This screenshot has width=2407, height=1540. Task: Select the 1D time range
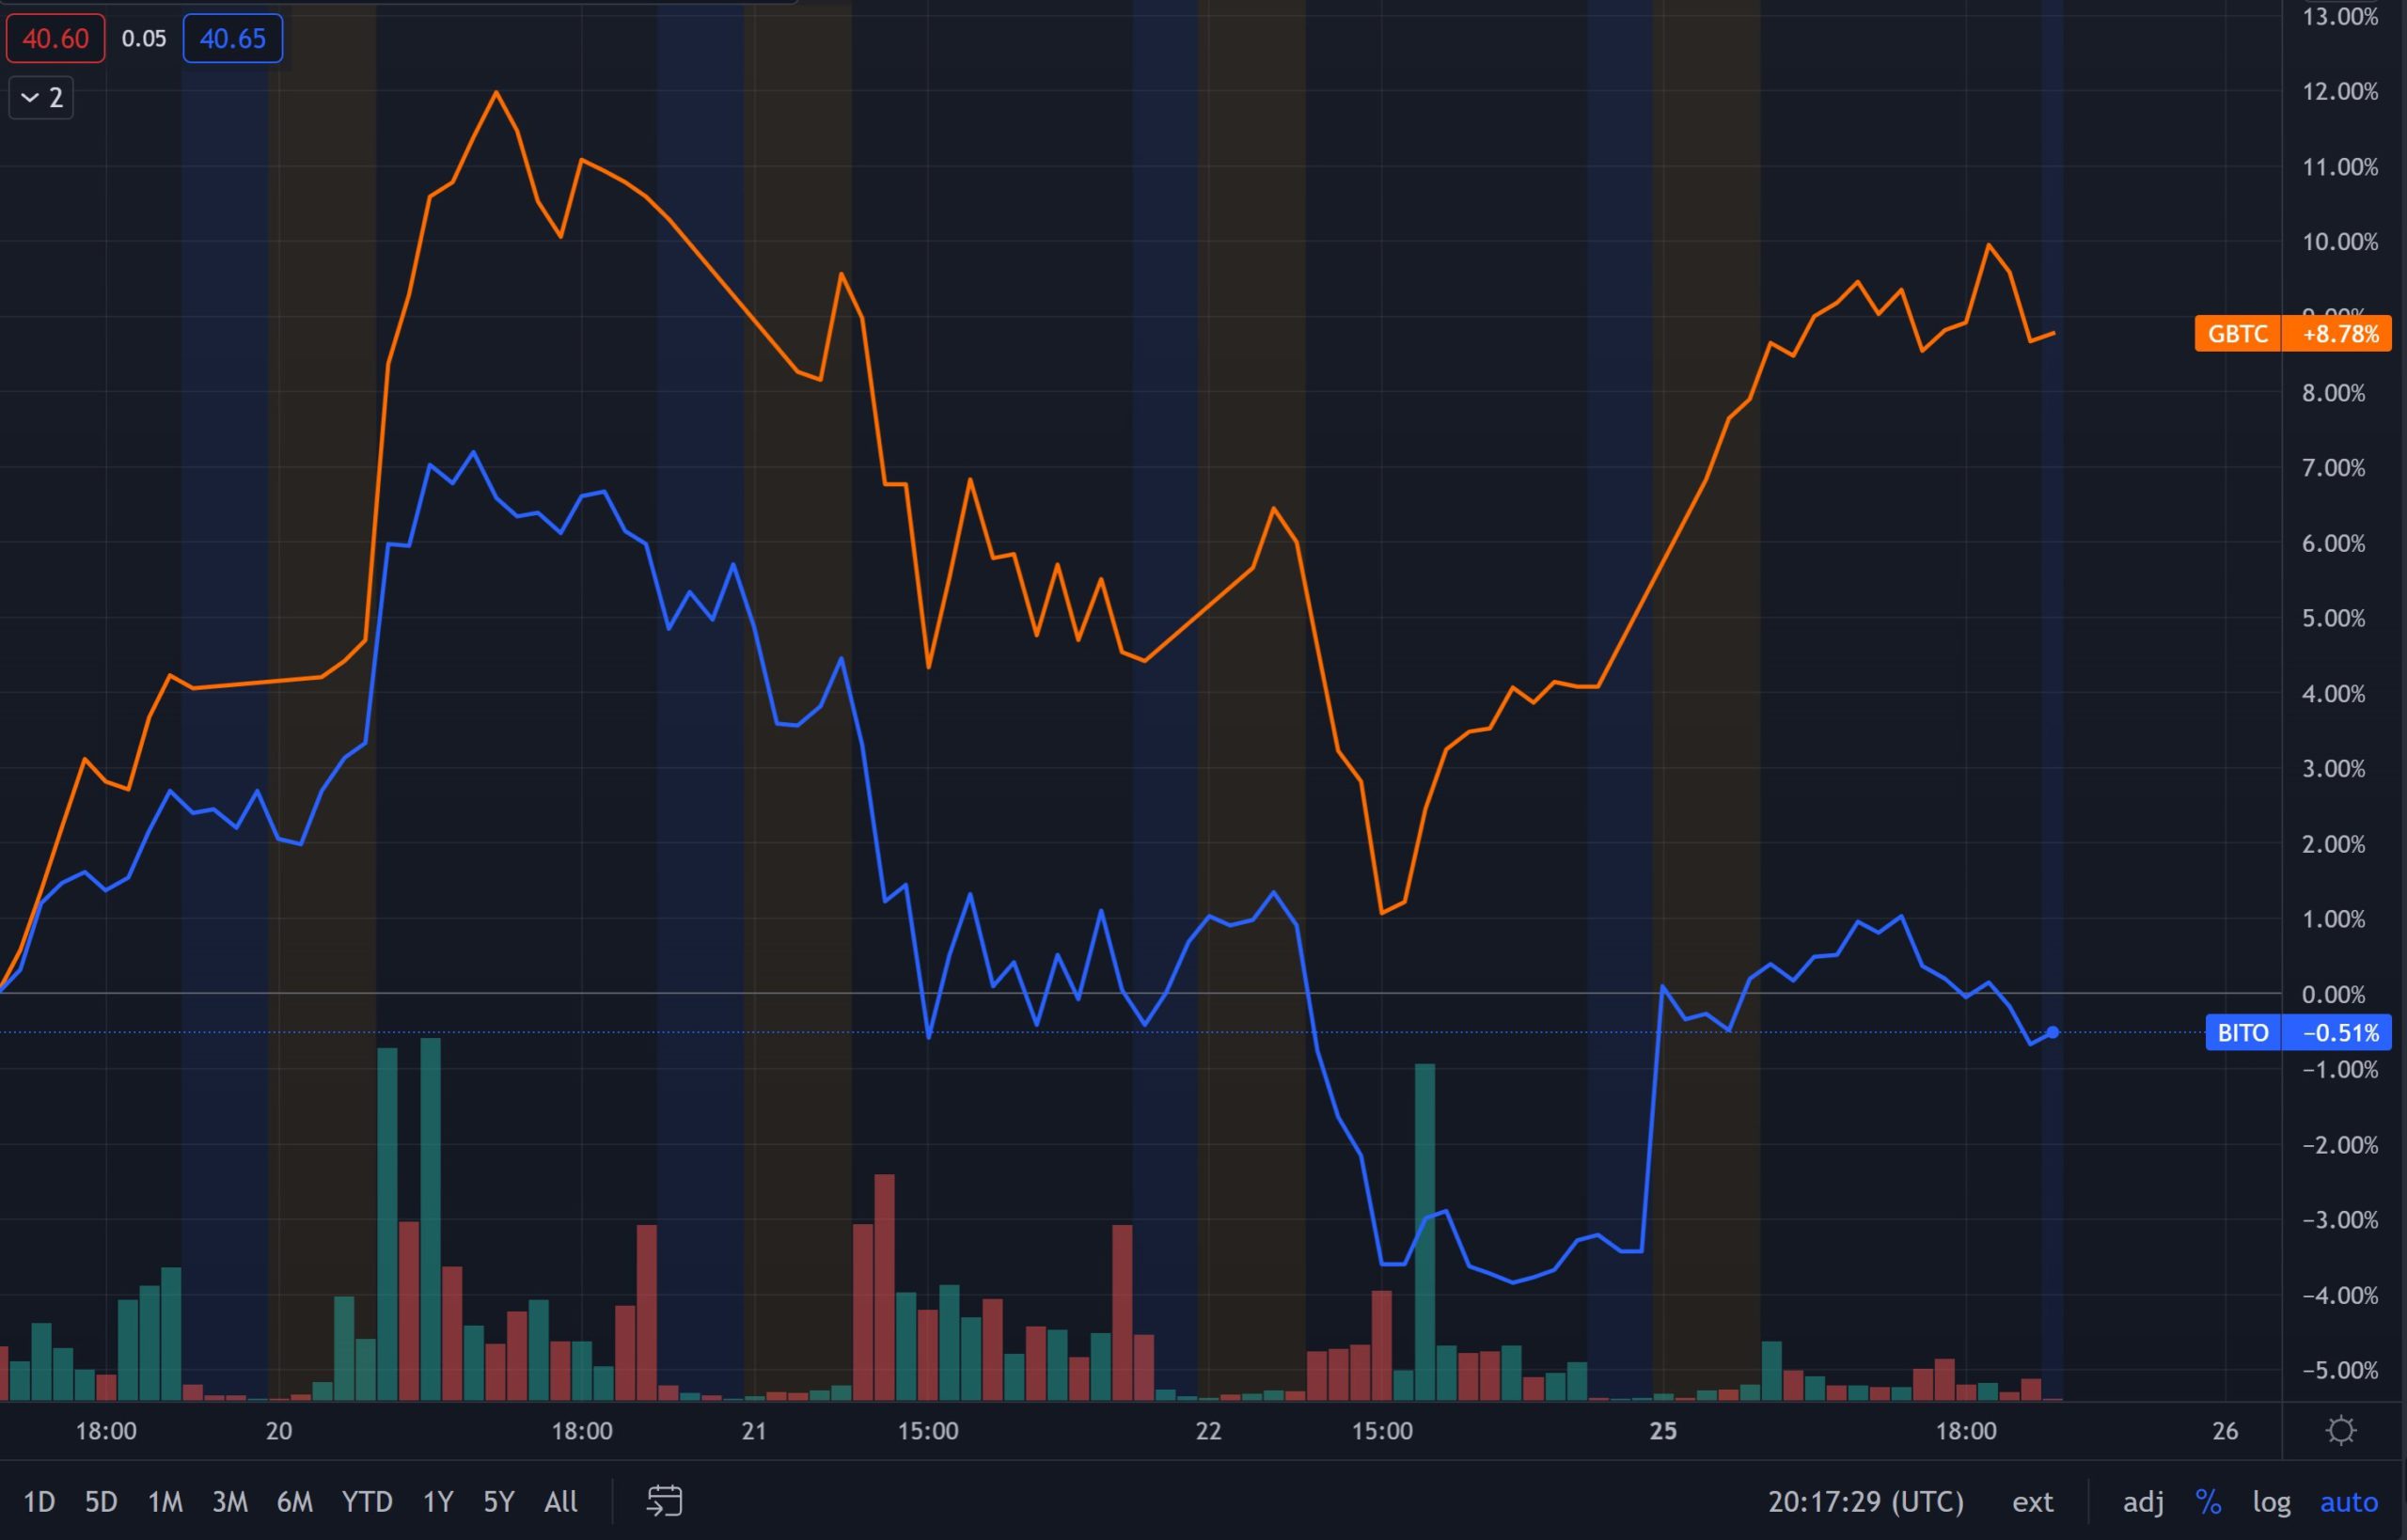[x=39, y=1501]
